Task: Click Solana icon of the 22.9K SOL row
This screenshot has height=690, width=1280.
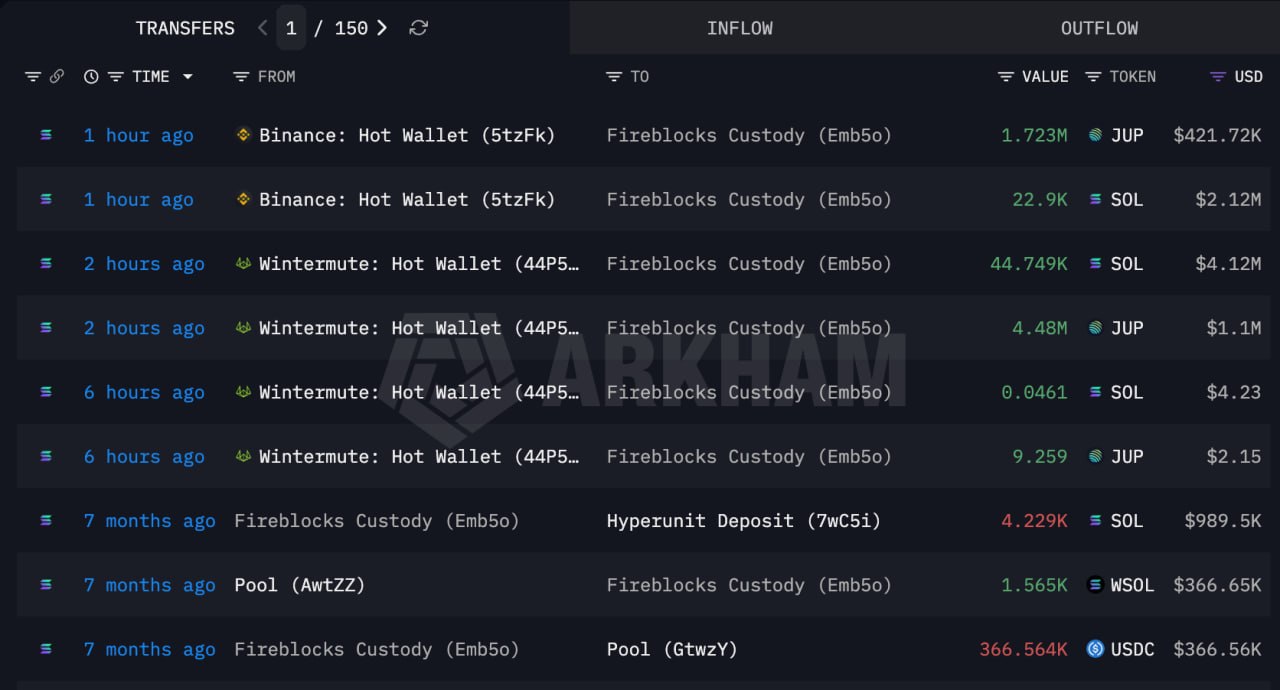Action: point(45,199)
